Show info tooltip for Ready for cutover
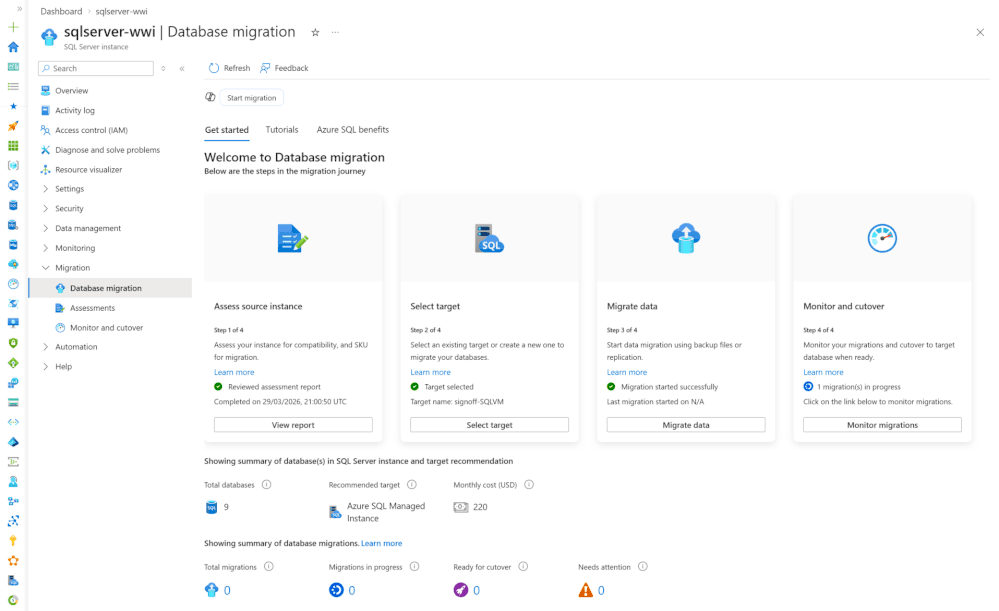The width and height of the screenshot is (999, 611). tap(523, 566)
